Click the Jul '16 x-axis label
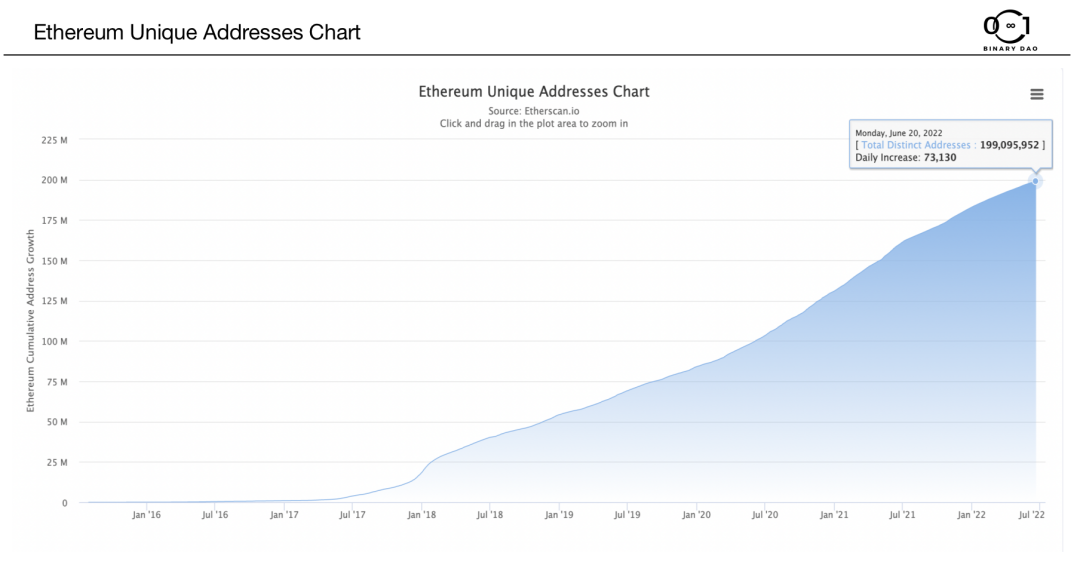The width and height of the screenshot is (1080, 577). 215,515
